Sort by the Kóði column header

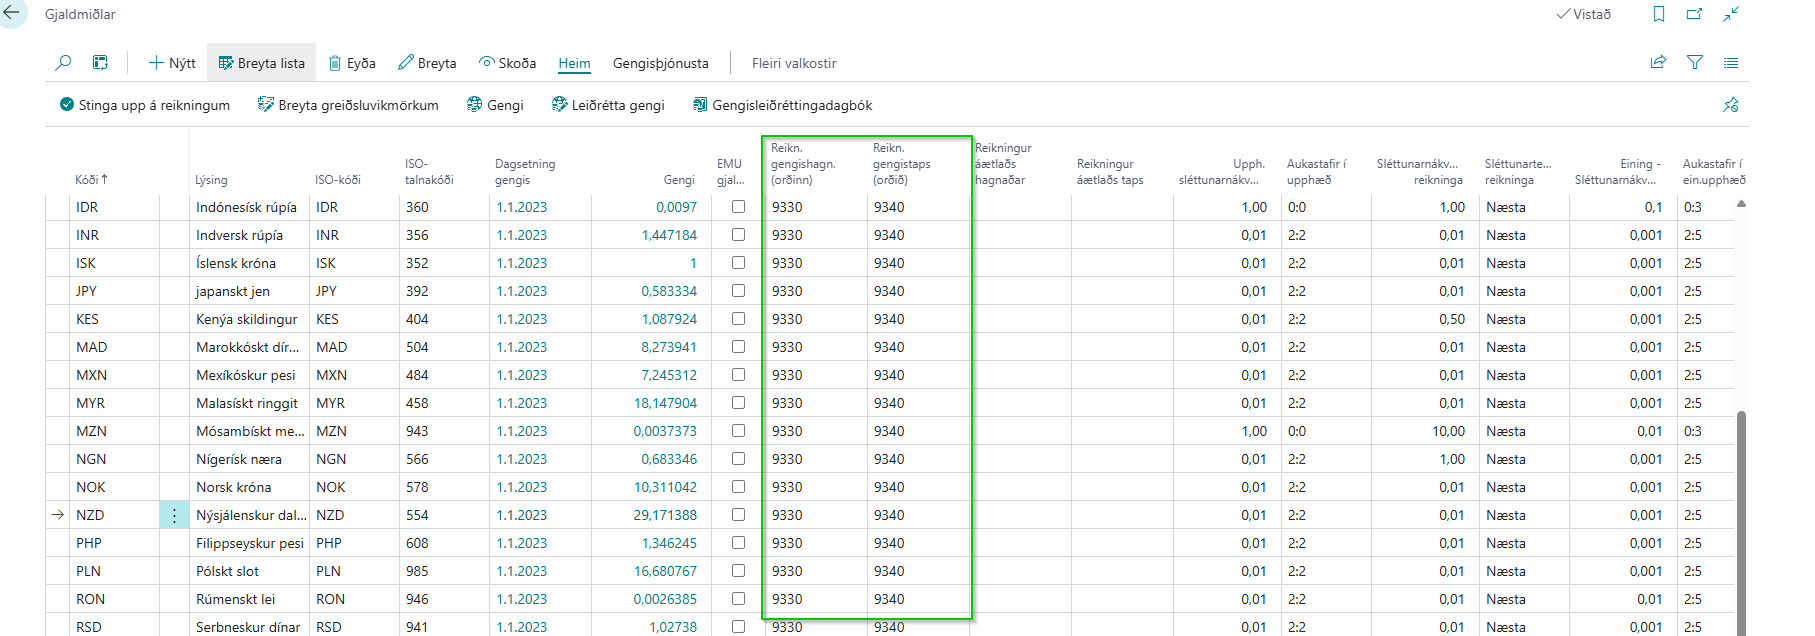[90, 180]
